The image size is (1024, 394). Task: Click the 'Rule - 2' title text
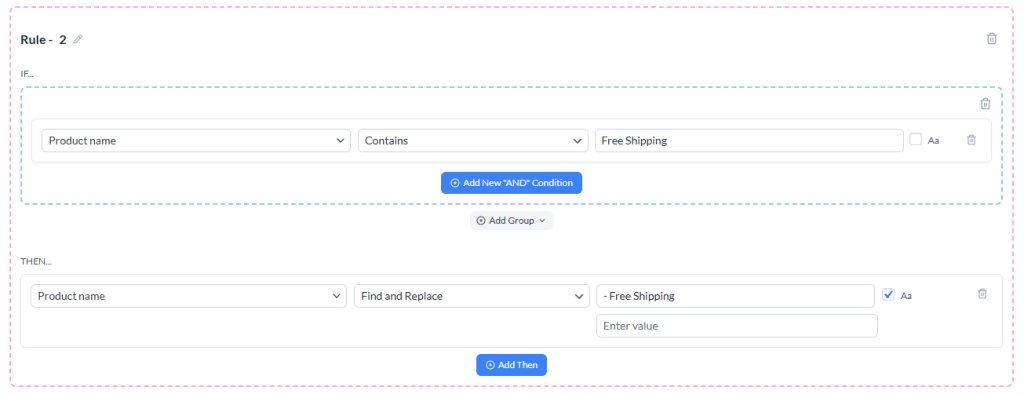click(44, 40)
